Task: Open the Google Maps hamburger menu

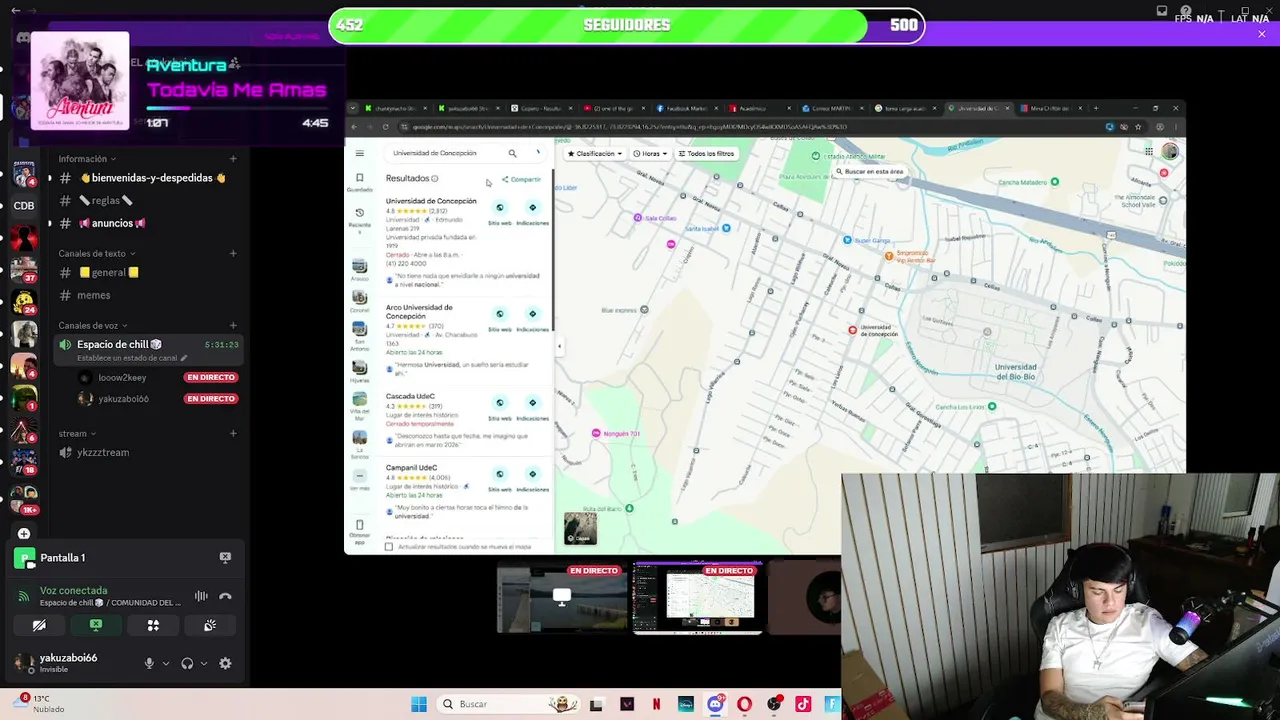Action: (360, 153)
